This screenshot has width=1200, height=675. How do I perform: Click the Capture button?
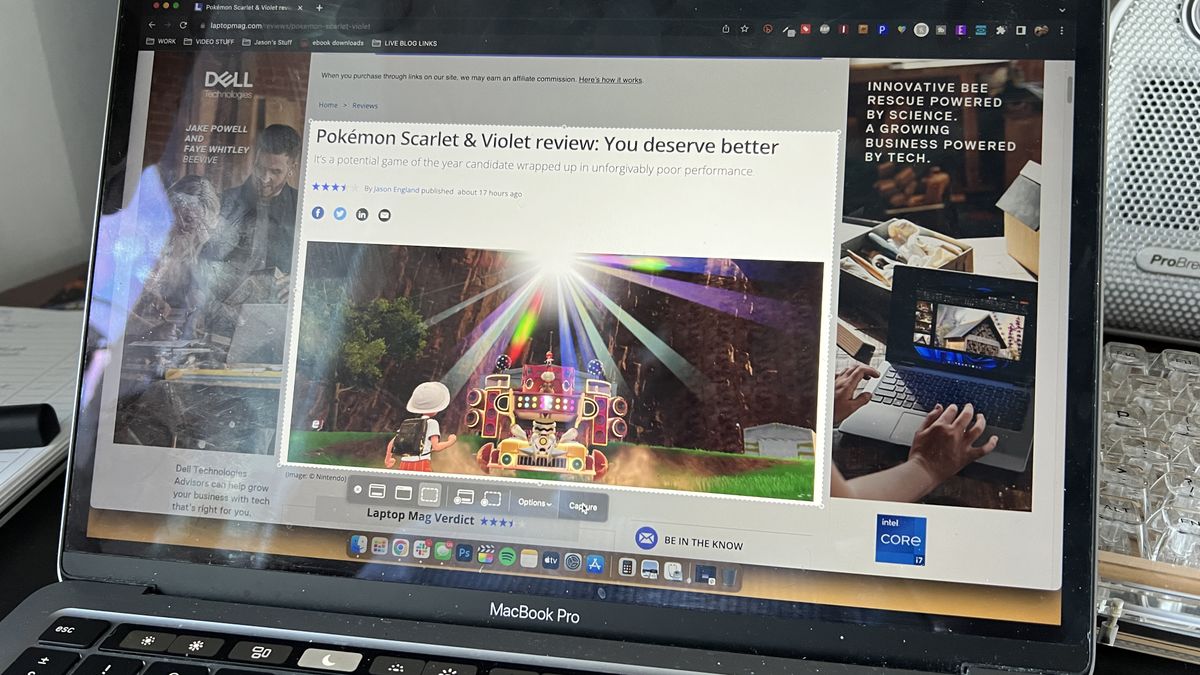point(583,506)
